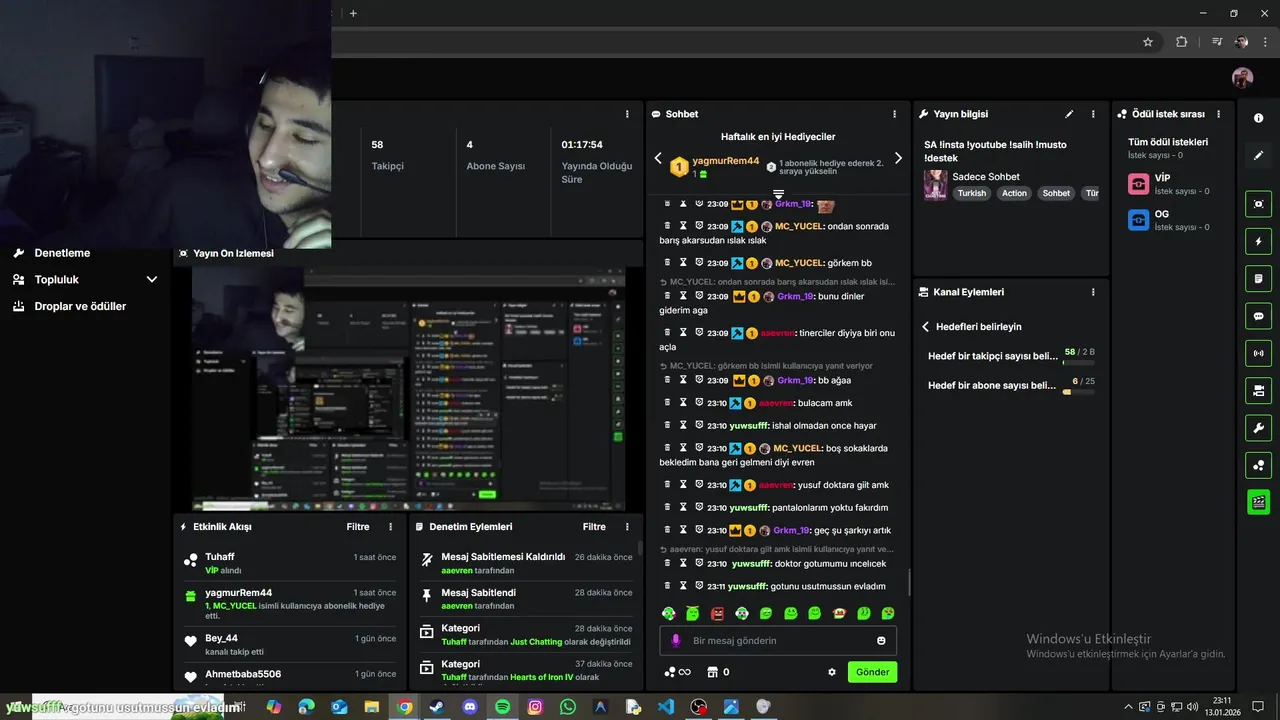Open the camera stream settings icon

[1259, 390]
